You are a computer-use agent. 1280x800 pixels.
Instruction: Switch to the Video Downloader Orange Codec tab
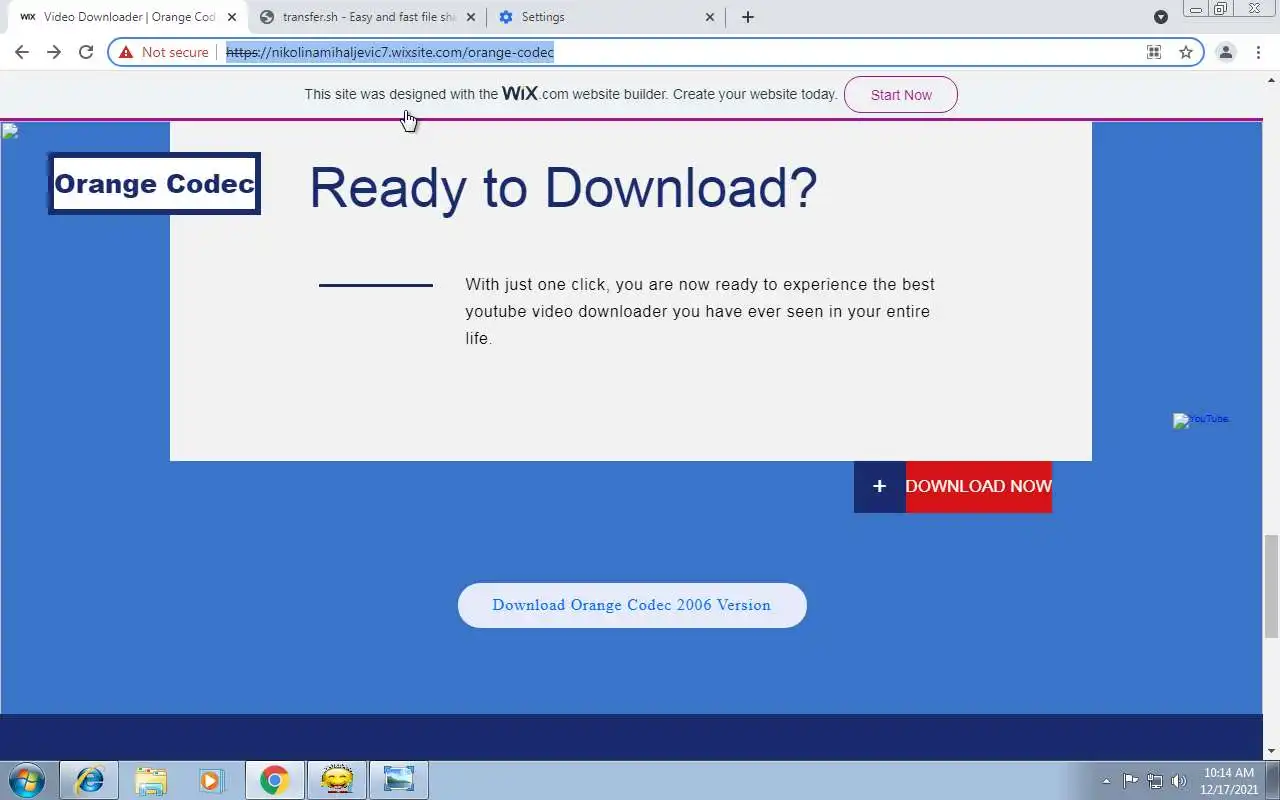pos(128,17)
